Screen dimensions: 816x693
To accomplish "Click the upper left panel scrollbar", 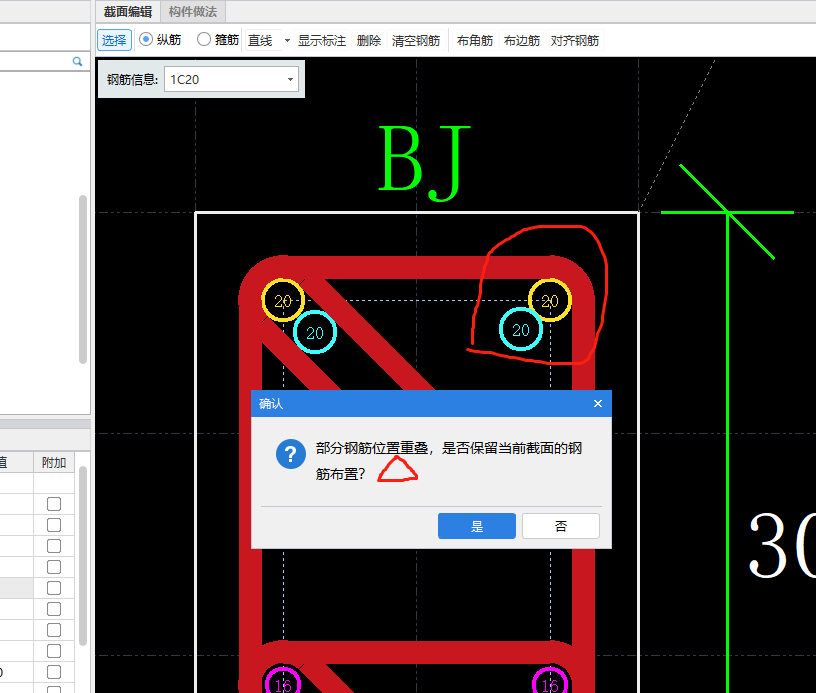I will pyautogui.click(x=83, y=279).
